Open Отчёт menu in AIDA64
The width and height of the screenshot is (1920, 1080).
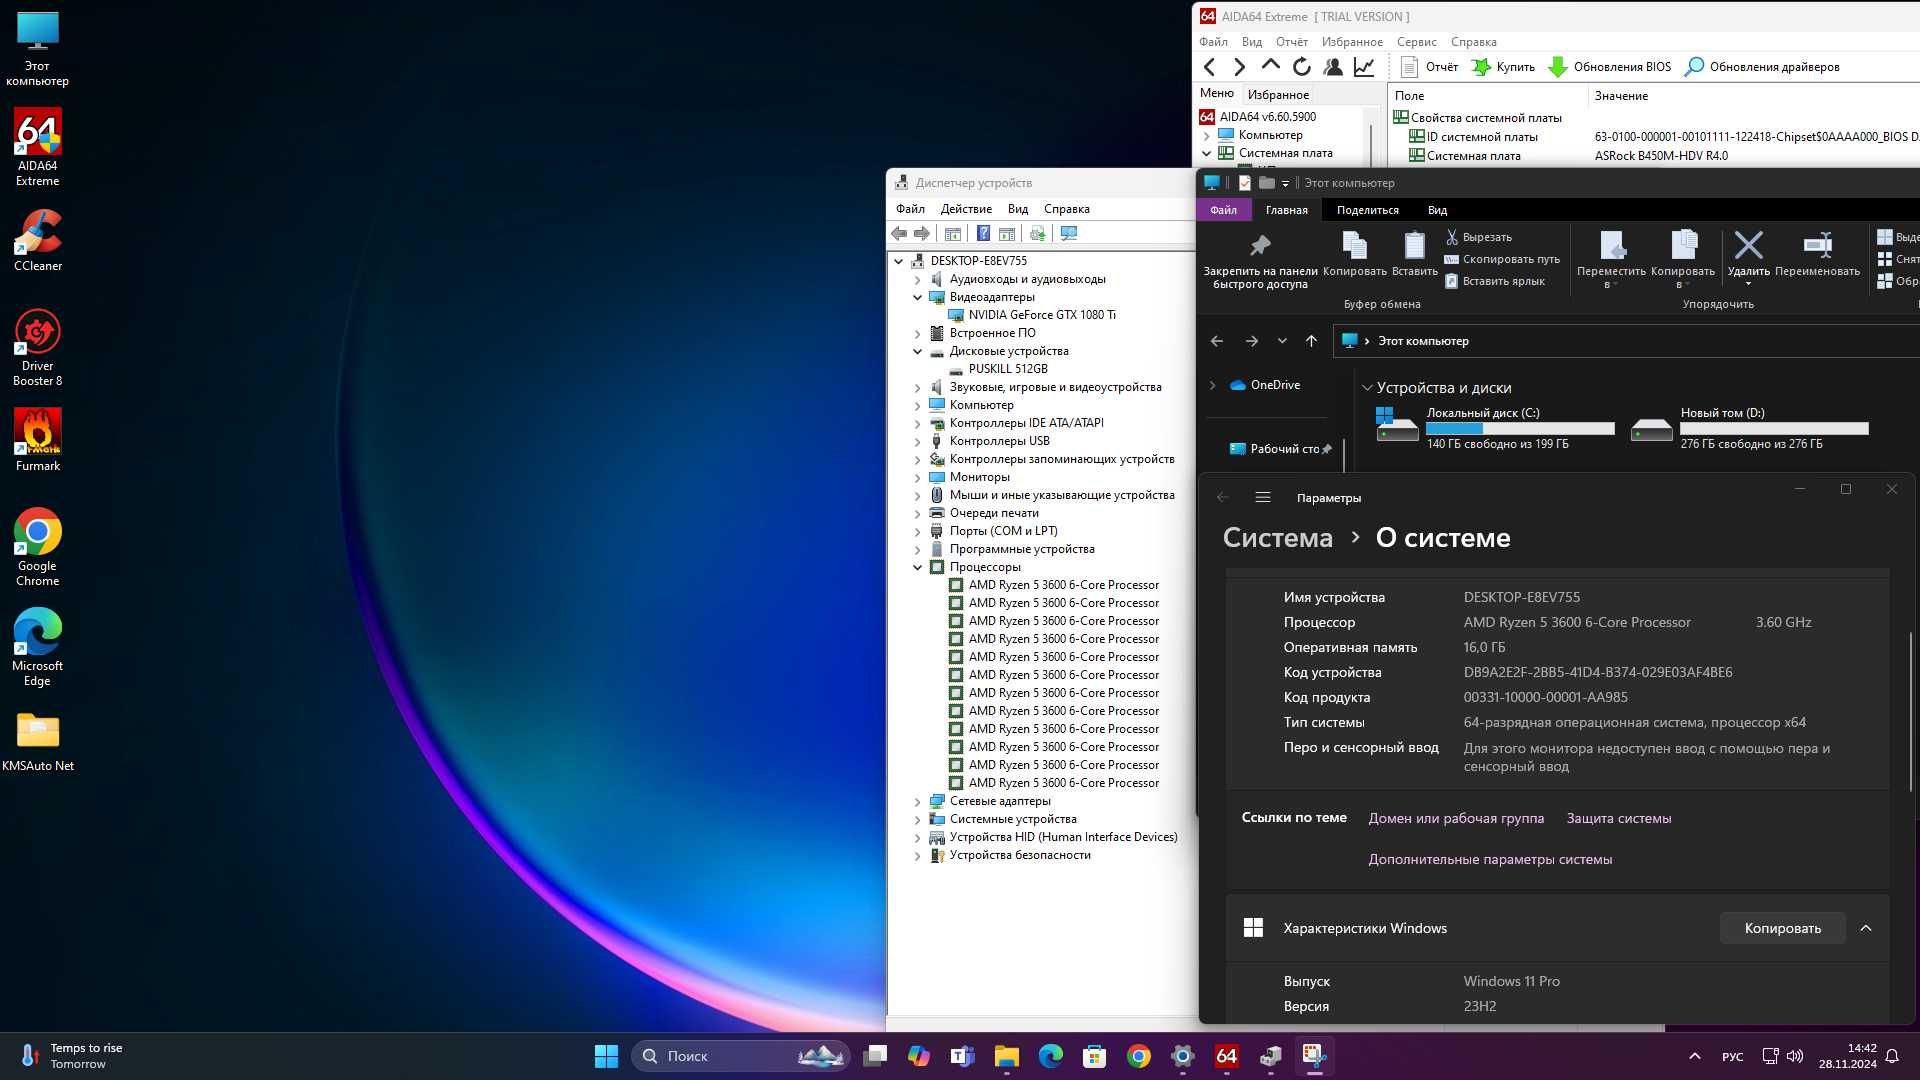click(x=1291, y=42)
